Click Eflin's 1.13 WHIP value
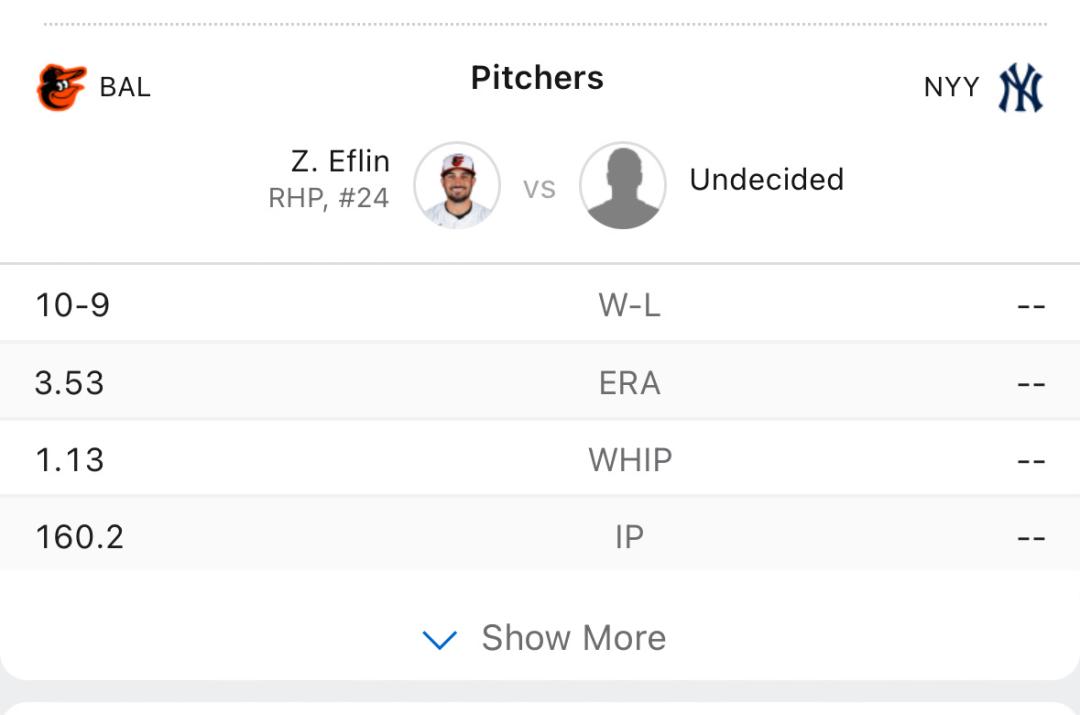The width and height of the screenshot is (1080, 715). (x=70, y=460)
